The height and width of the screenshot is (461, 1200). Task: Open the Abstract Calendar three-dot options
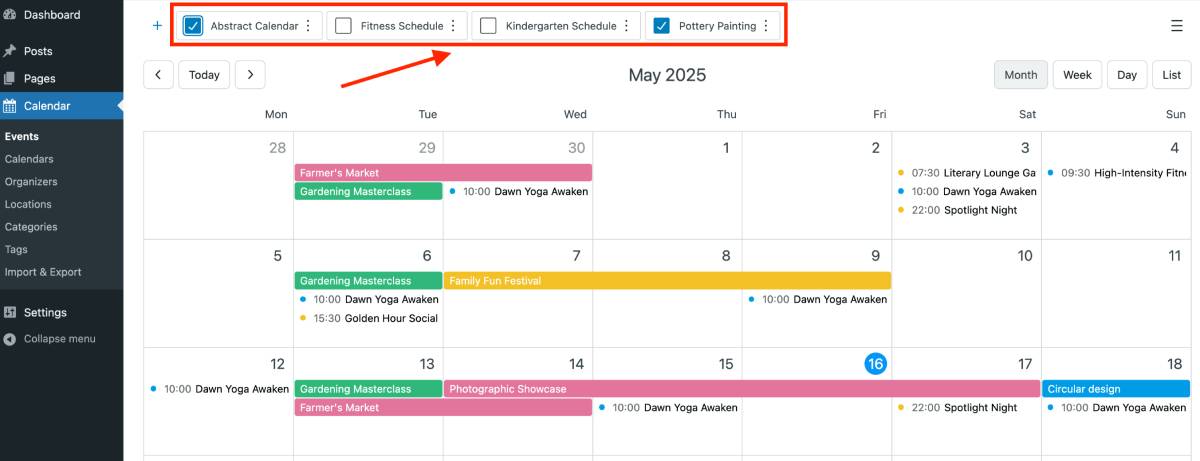[308, 26]
